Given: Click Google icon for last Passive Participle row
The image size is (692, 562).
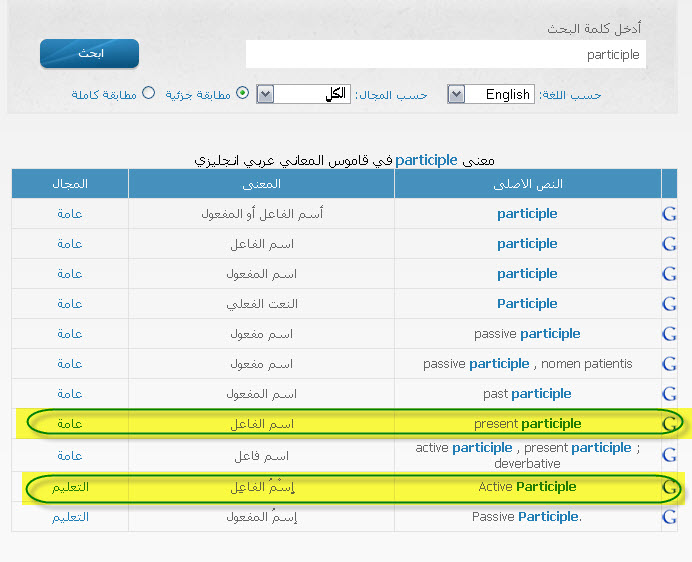Looking at the screenshot, I should point(669,517).
